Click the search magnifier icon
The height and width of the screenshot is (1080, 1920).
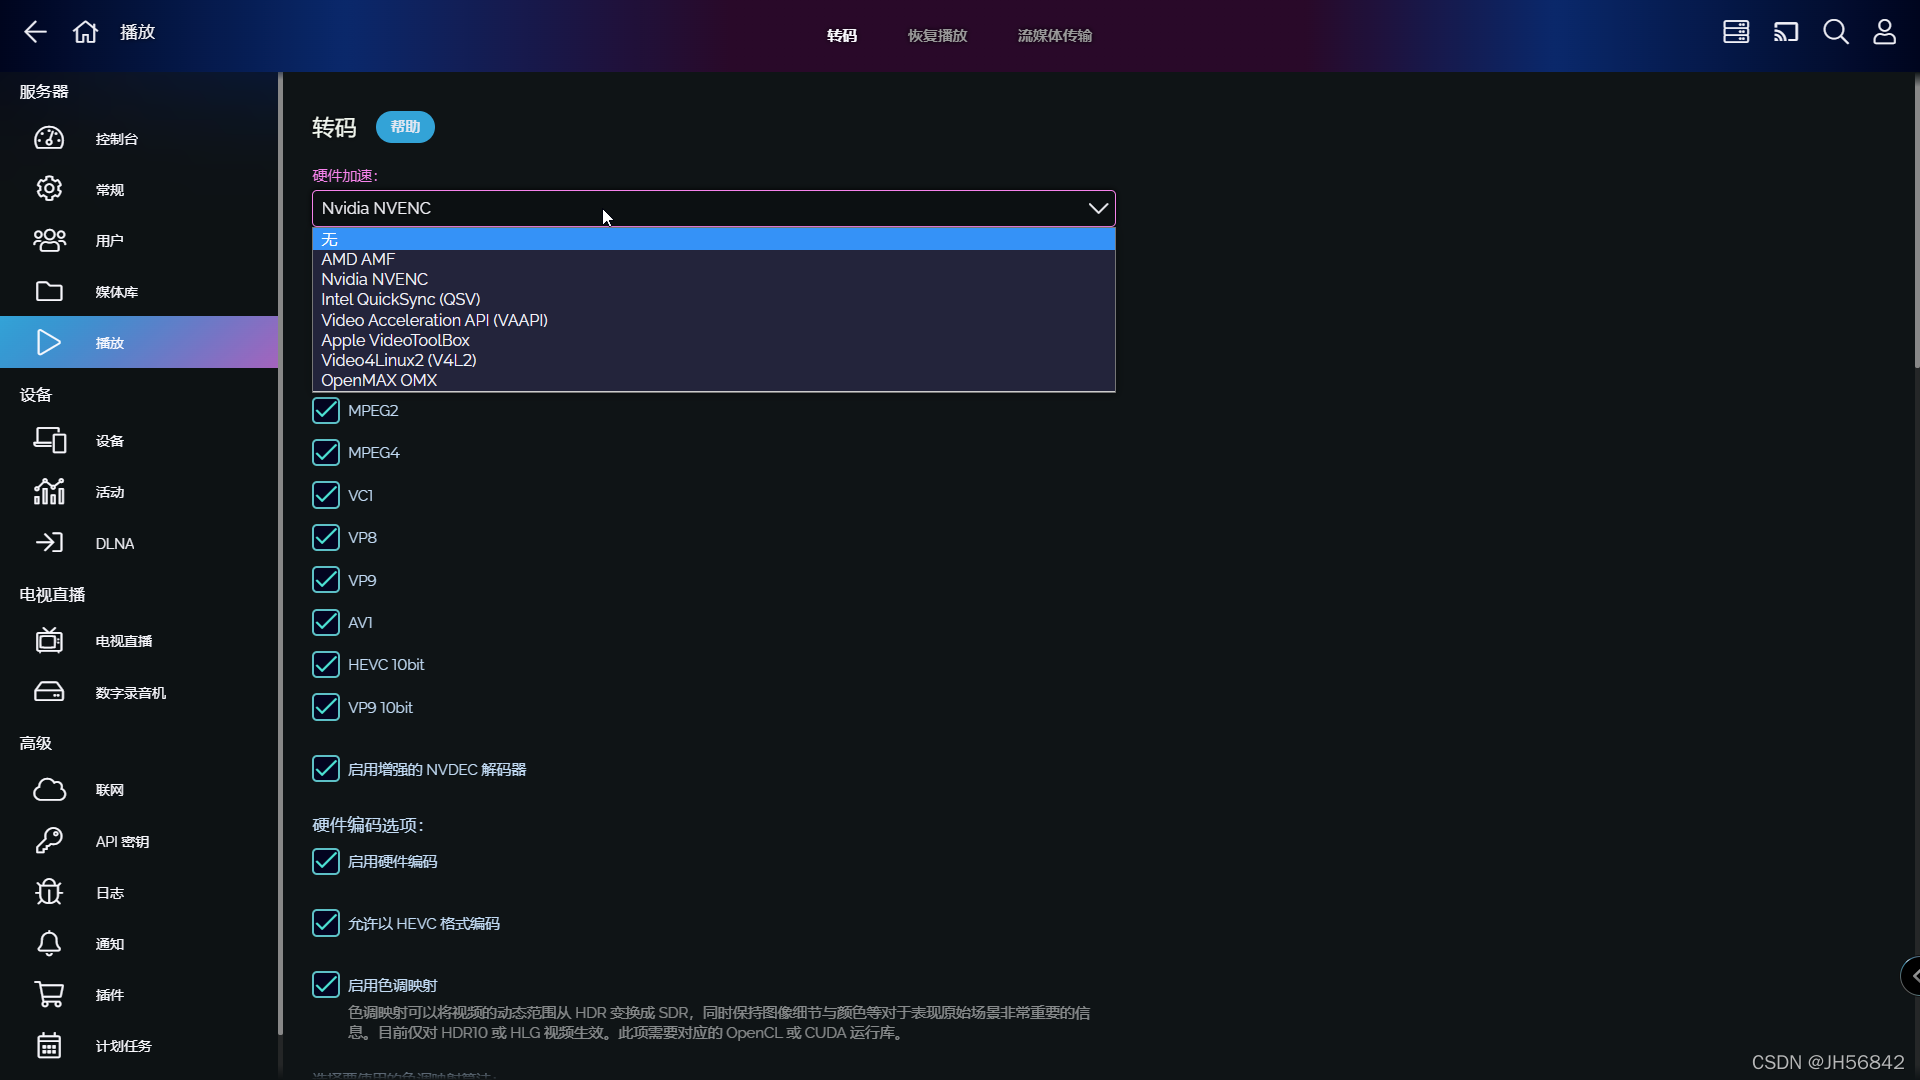(1835, 32)
